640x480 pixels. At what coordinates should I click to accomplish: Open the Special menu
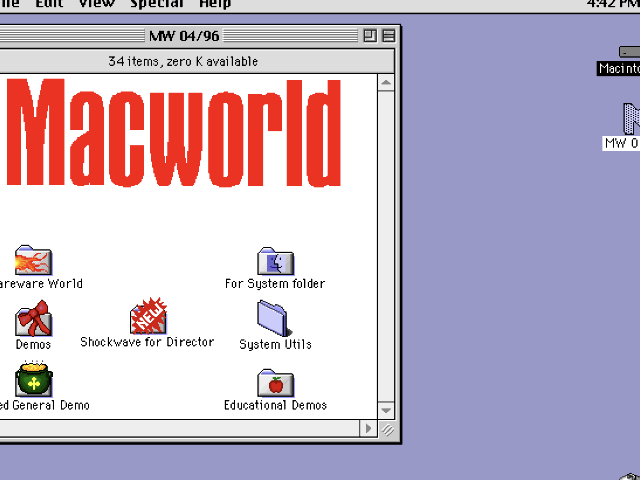(x=157, y=4)
